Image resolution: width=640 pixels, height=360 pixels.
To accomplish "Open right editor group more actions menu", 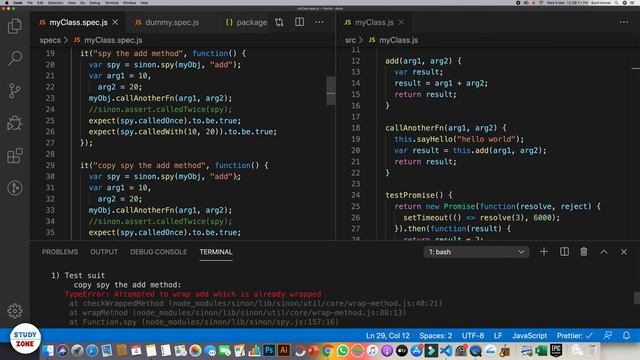I will click(624, 22).
